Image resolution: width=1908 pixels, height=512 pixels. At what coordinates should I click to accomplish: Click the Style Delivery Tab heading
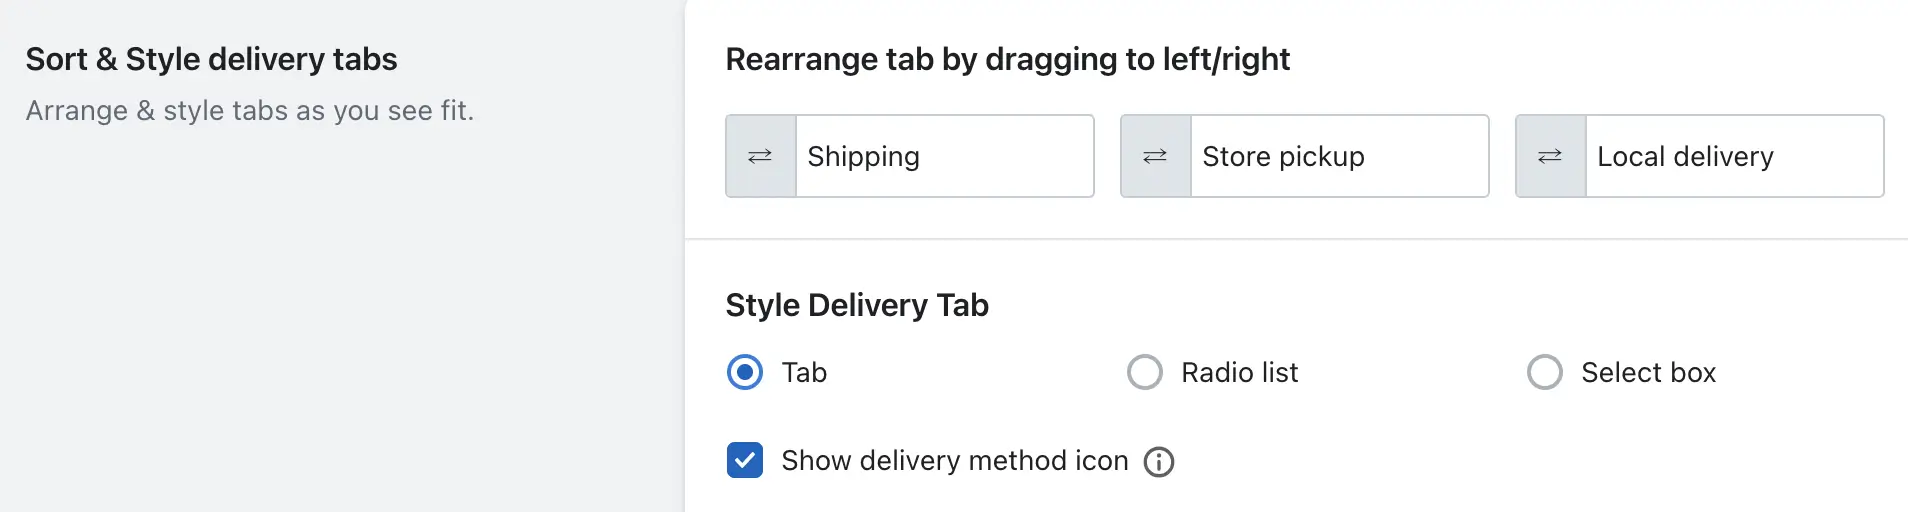point(857,305)
